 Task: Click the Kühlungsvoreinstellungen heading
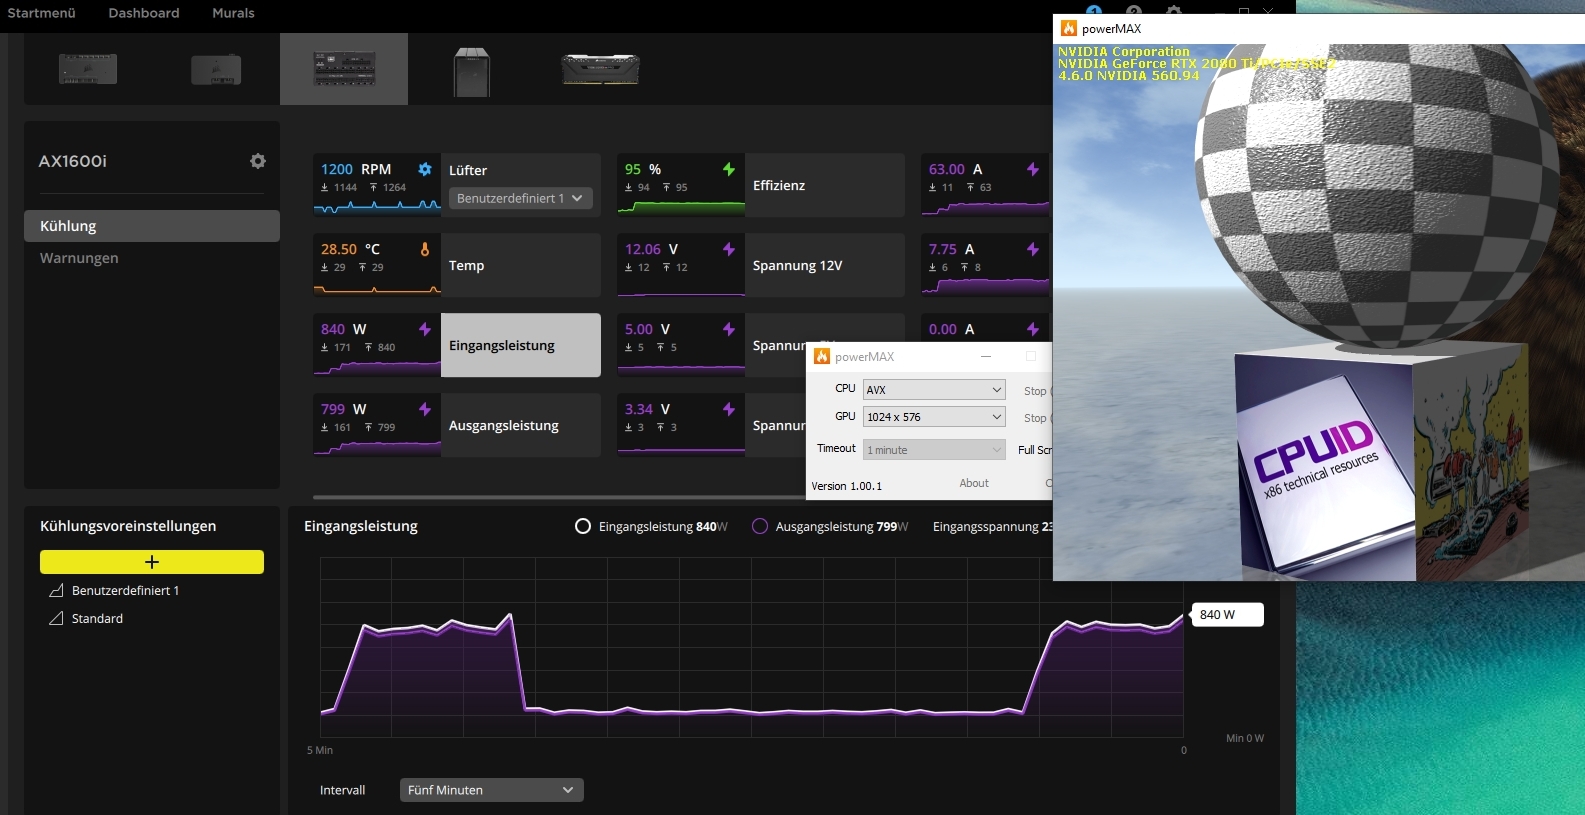128,526
